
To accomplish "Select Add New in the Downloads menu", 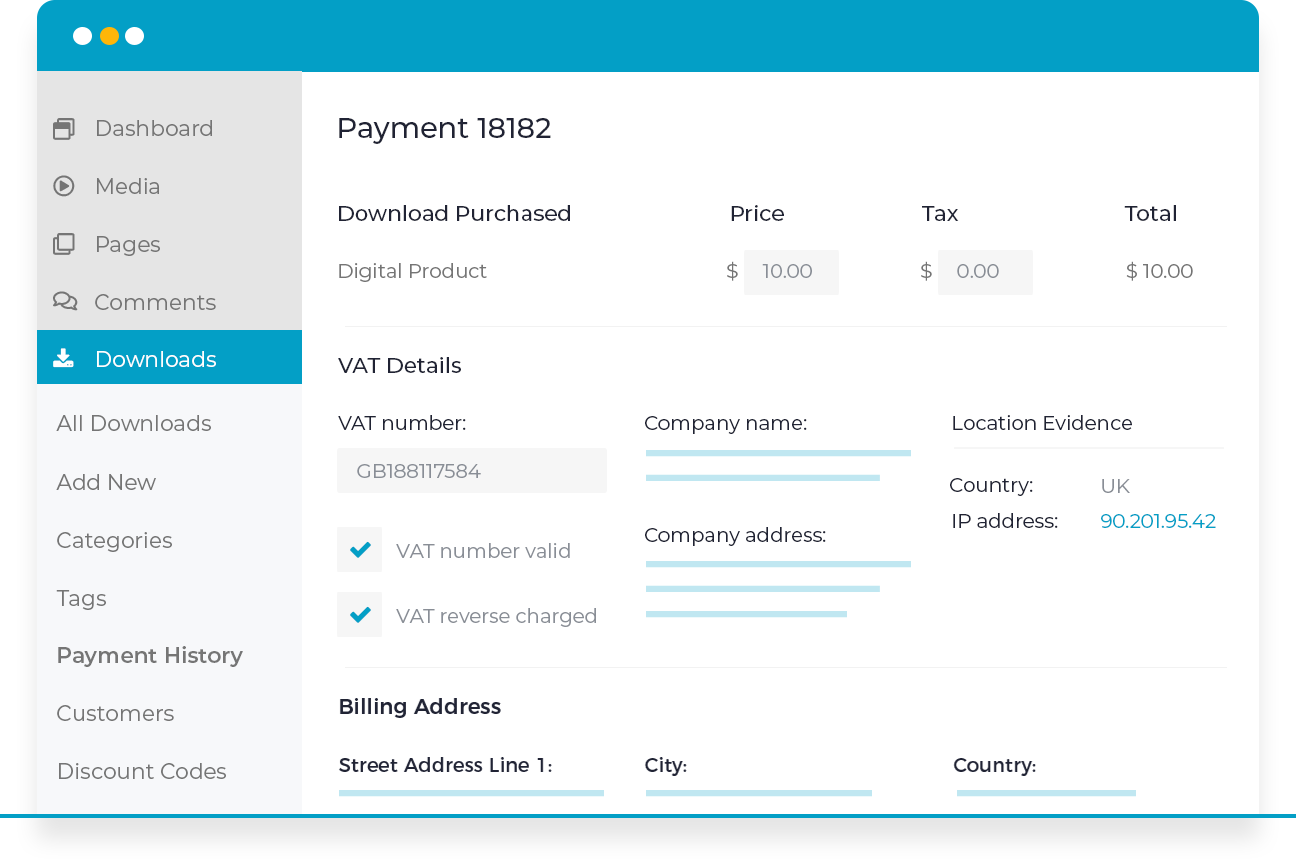I will tap(106, 482).
